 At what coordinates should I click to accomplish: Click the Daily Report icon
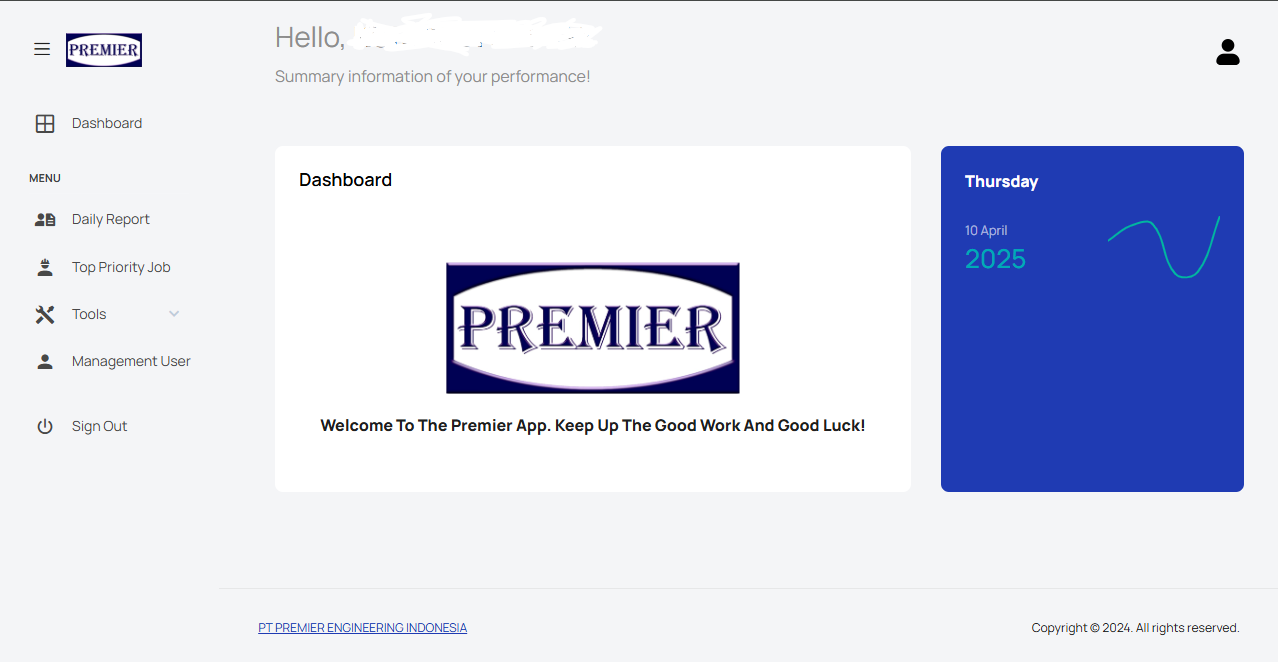click(45, 220)
